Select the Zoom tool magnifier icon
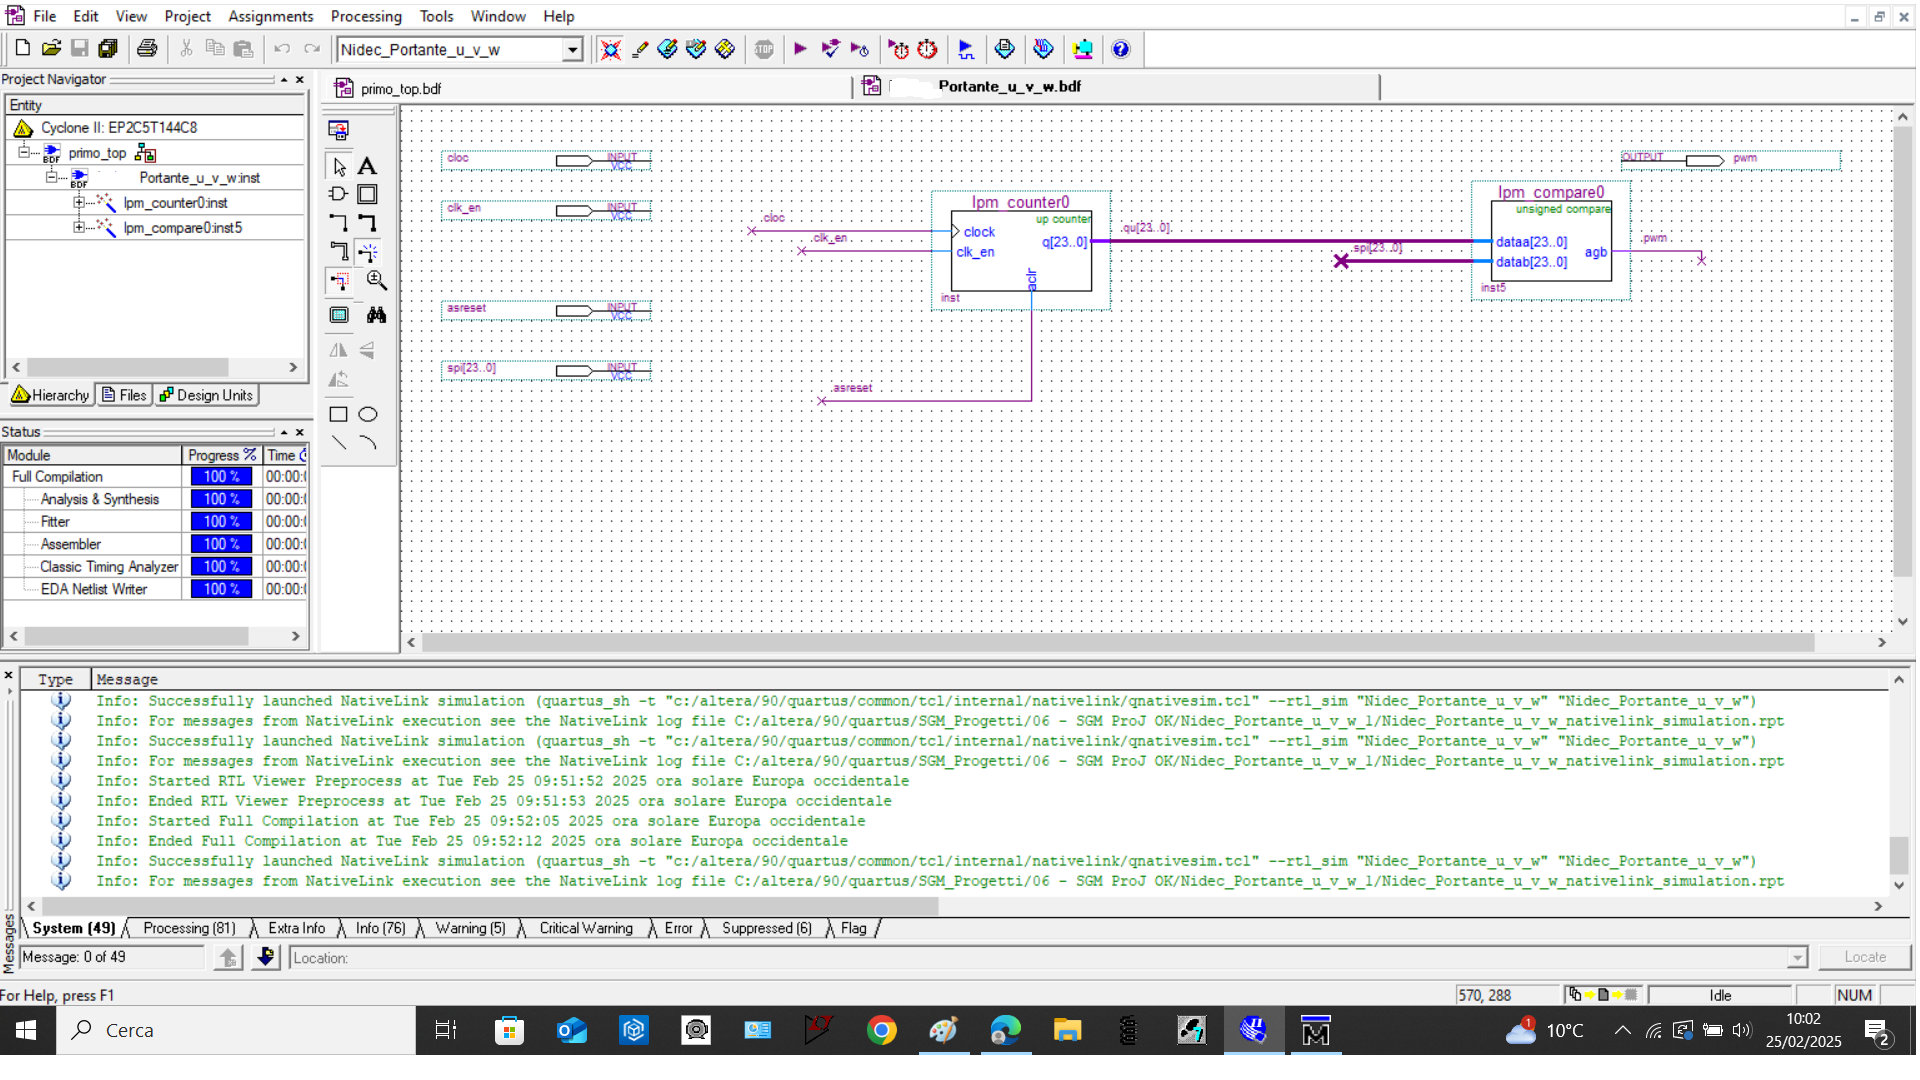This screenshot has height=1080, width=1920. click(x=376, y=280)
